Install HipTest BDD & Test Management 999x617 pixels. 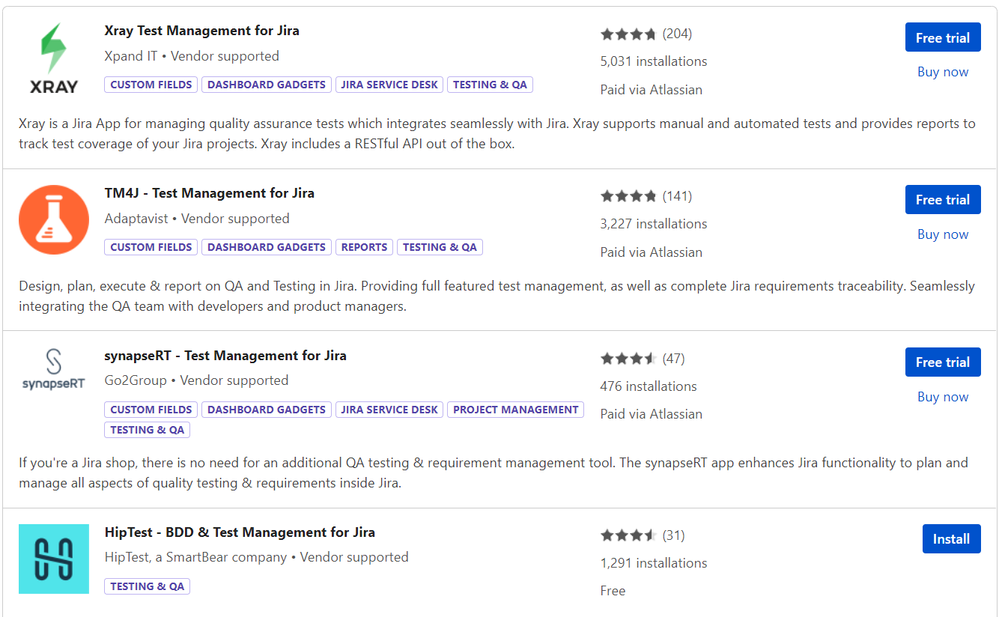click(951, 539)
